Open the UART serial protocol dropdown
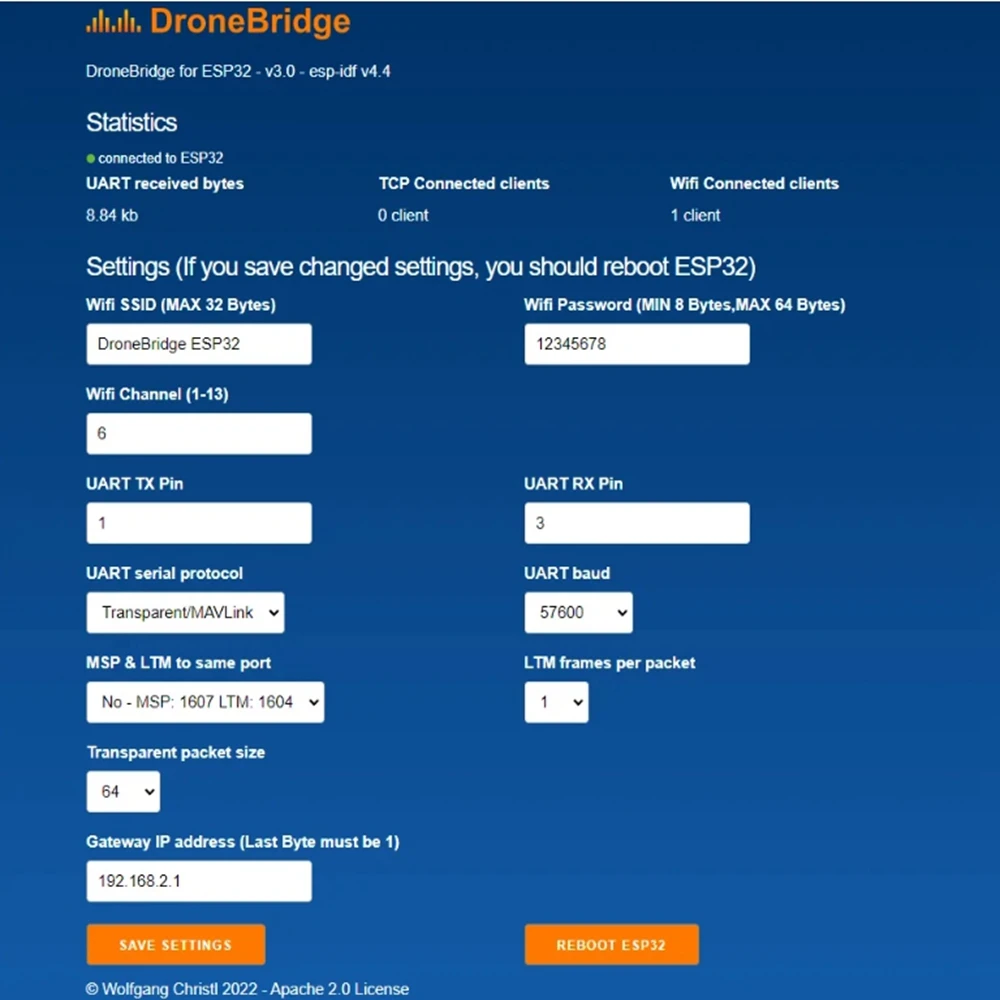This screenshot has height=1000, width=1000. click(186, 613)
